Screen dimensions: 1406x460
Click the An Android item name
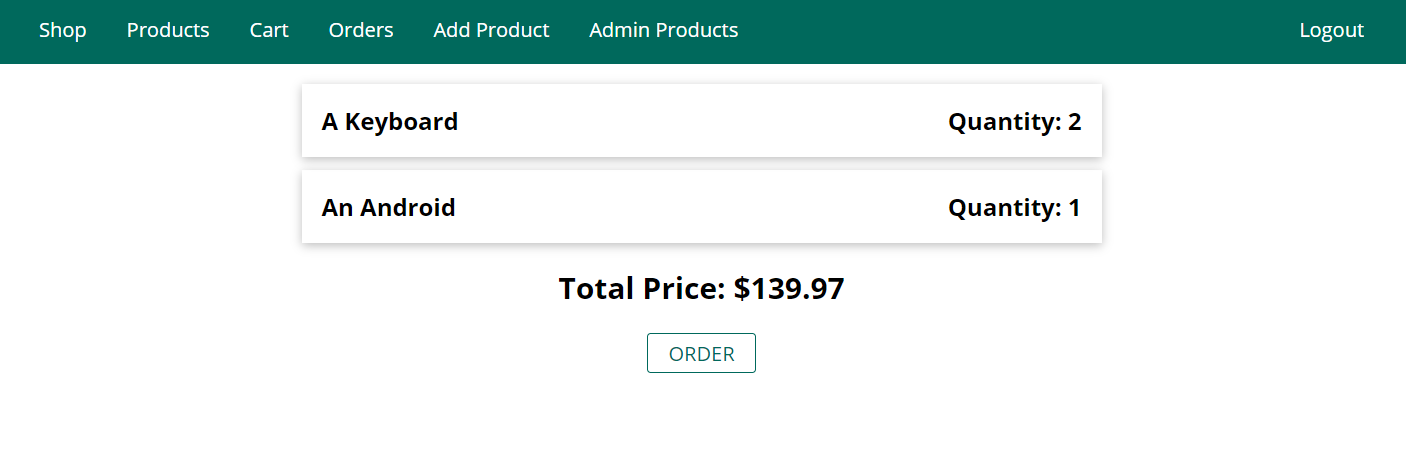click(x=388, y=208)
